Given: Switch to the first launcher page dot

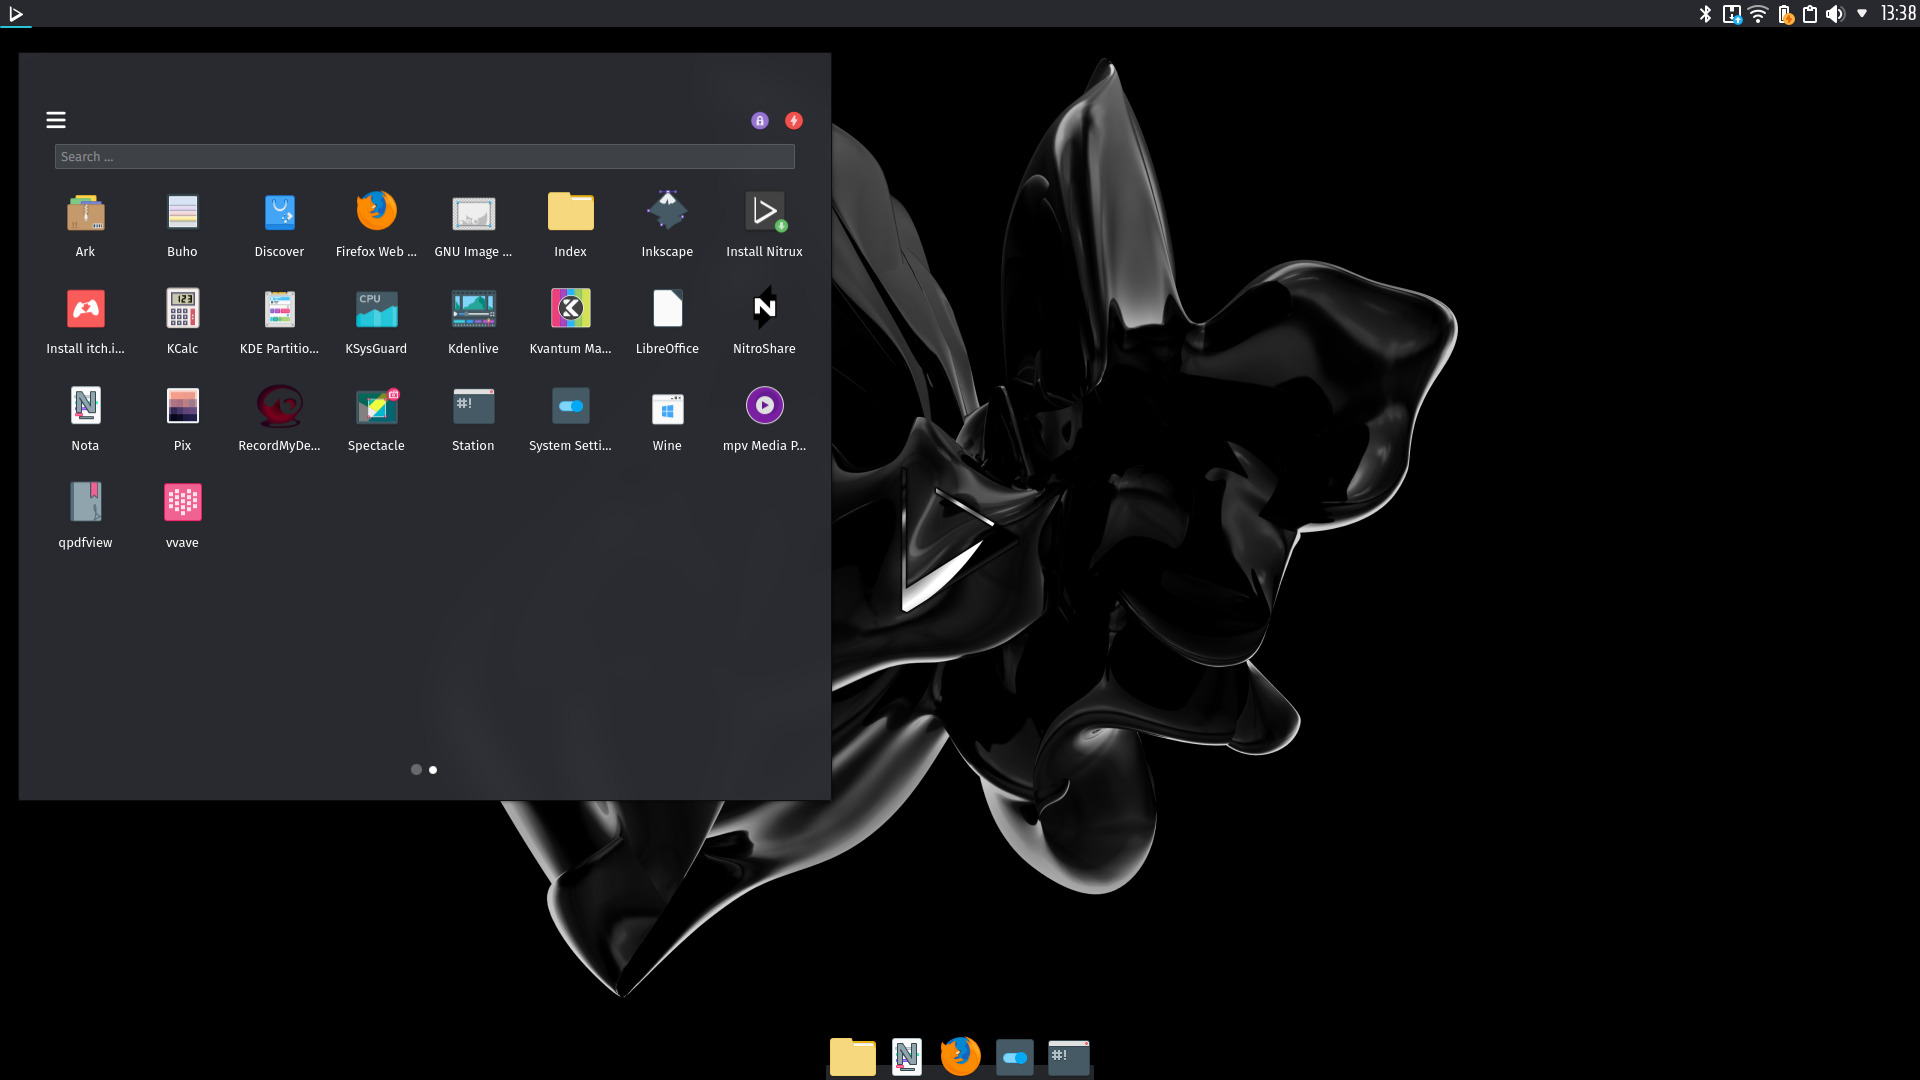Looking at the screenshot, I should (x=416, y=769).
